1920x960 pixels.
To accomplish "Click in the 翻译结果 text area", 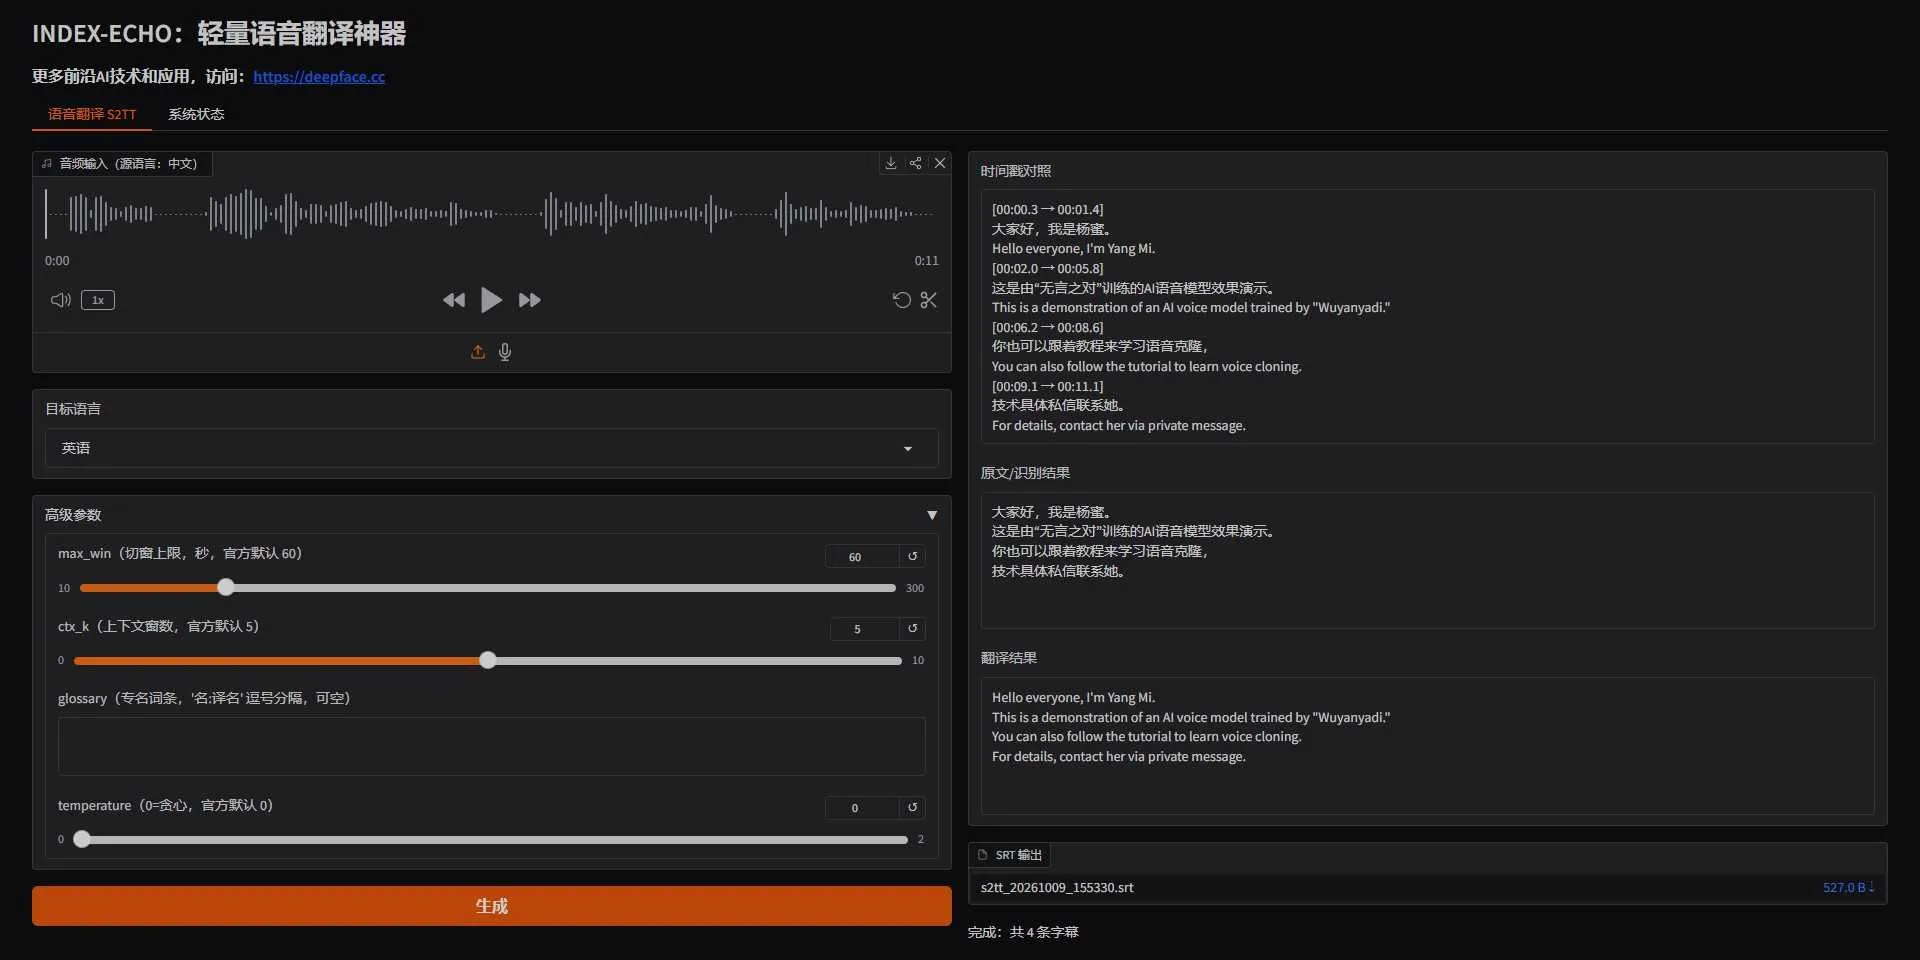I will 1427,746.
